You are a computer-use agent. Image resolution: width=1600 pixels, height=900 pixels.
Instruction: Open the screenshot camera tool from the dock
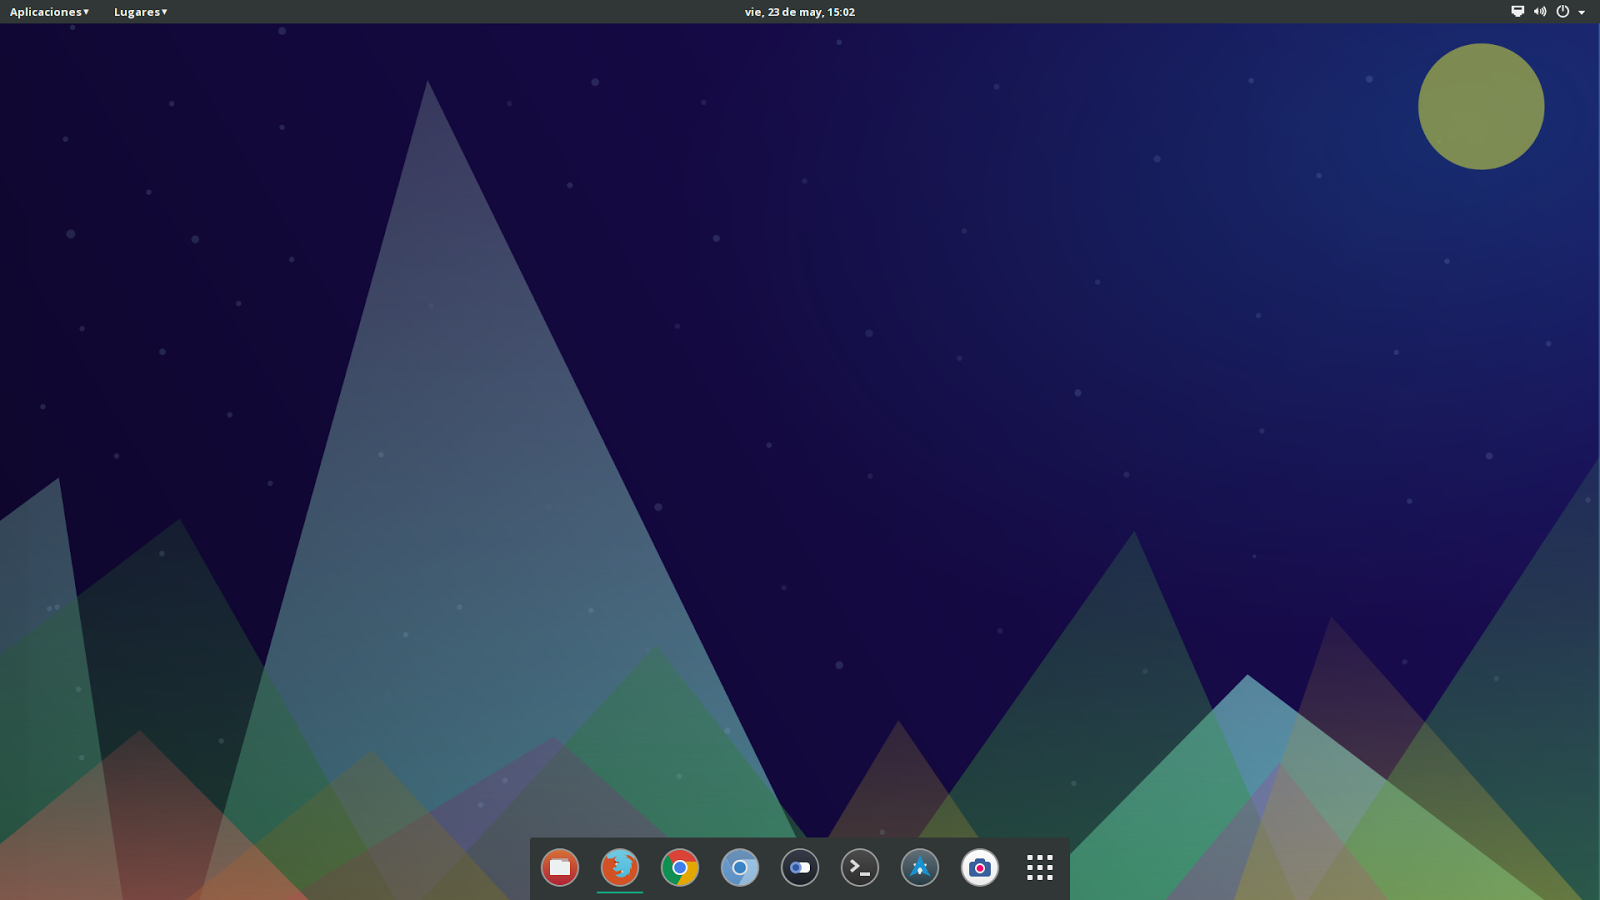[x=979, y=868]
